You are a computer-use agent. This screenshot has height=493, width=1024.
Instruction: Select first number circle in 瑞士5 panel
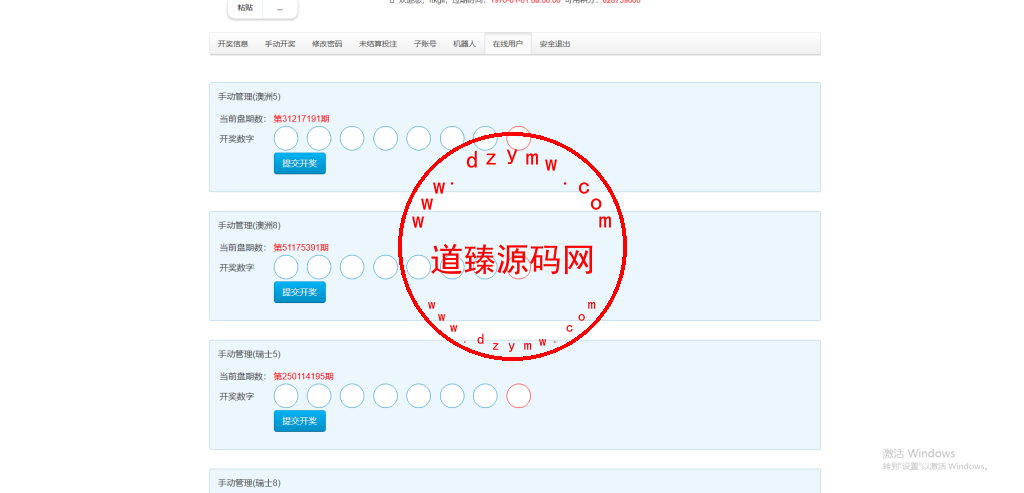click(286, 396)
